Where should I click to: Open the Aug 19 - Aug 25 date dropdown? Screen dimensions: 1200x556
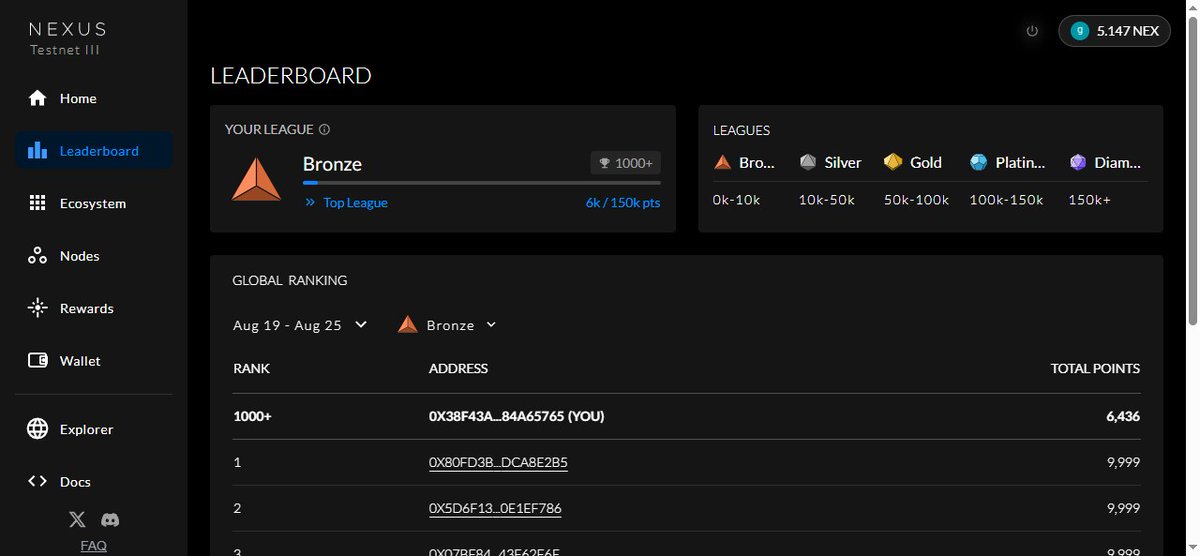pyautogui.click(x=300, y=325)
